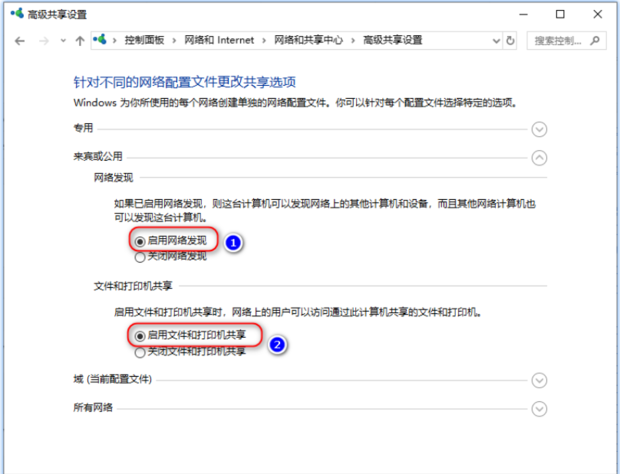Click the network icon in address bar
The height and width of the screenshot is (474, 620).
[x=100, y=39]
